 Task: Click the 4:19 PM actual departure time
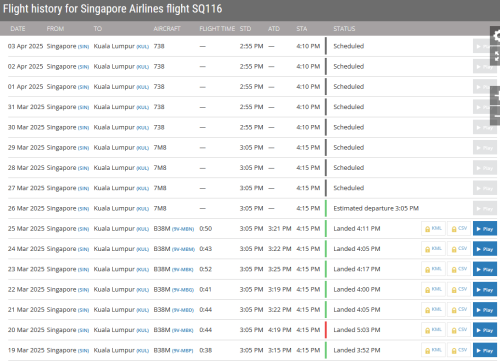click(x=280, y=330)
